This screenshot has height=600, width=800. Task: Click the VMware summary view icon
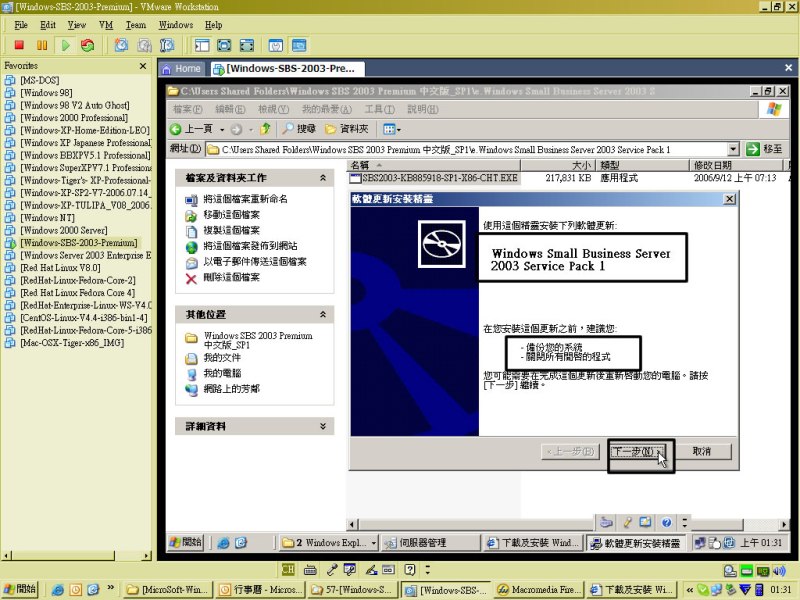pos(276,45)
